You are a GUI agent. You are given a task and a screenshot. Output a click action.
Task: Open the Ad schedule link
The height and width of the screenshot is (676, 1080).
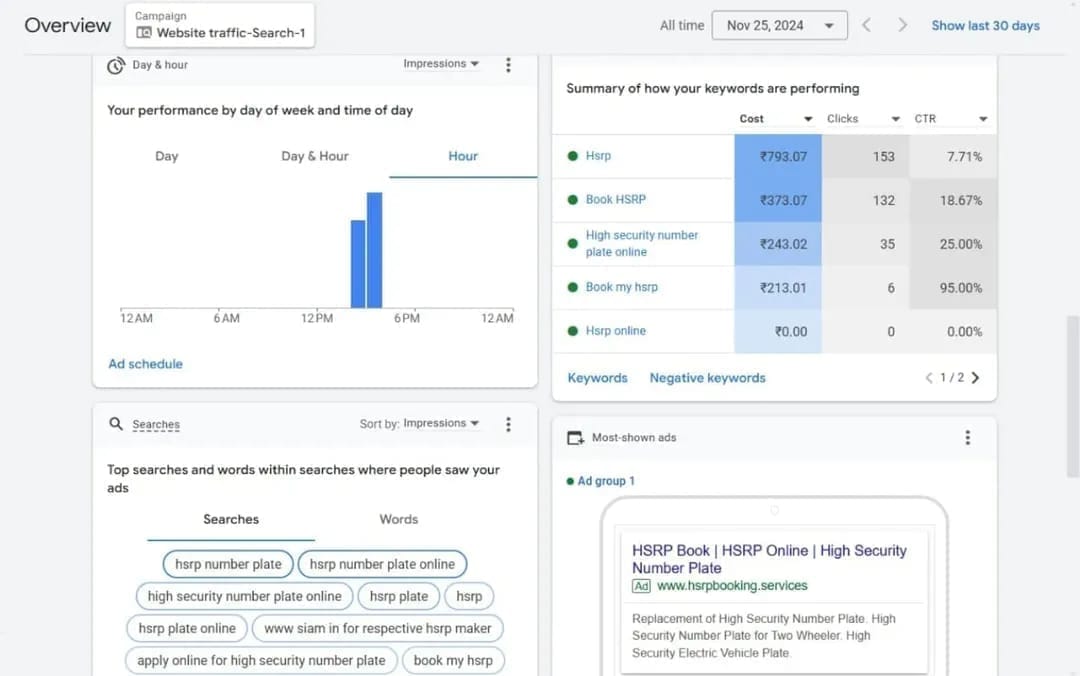coord(145,364)
